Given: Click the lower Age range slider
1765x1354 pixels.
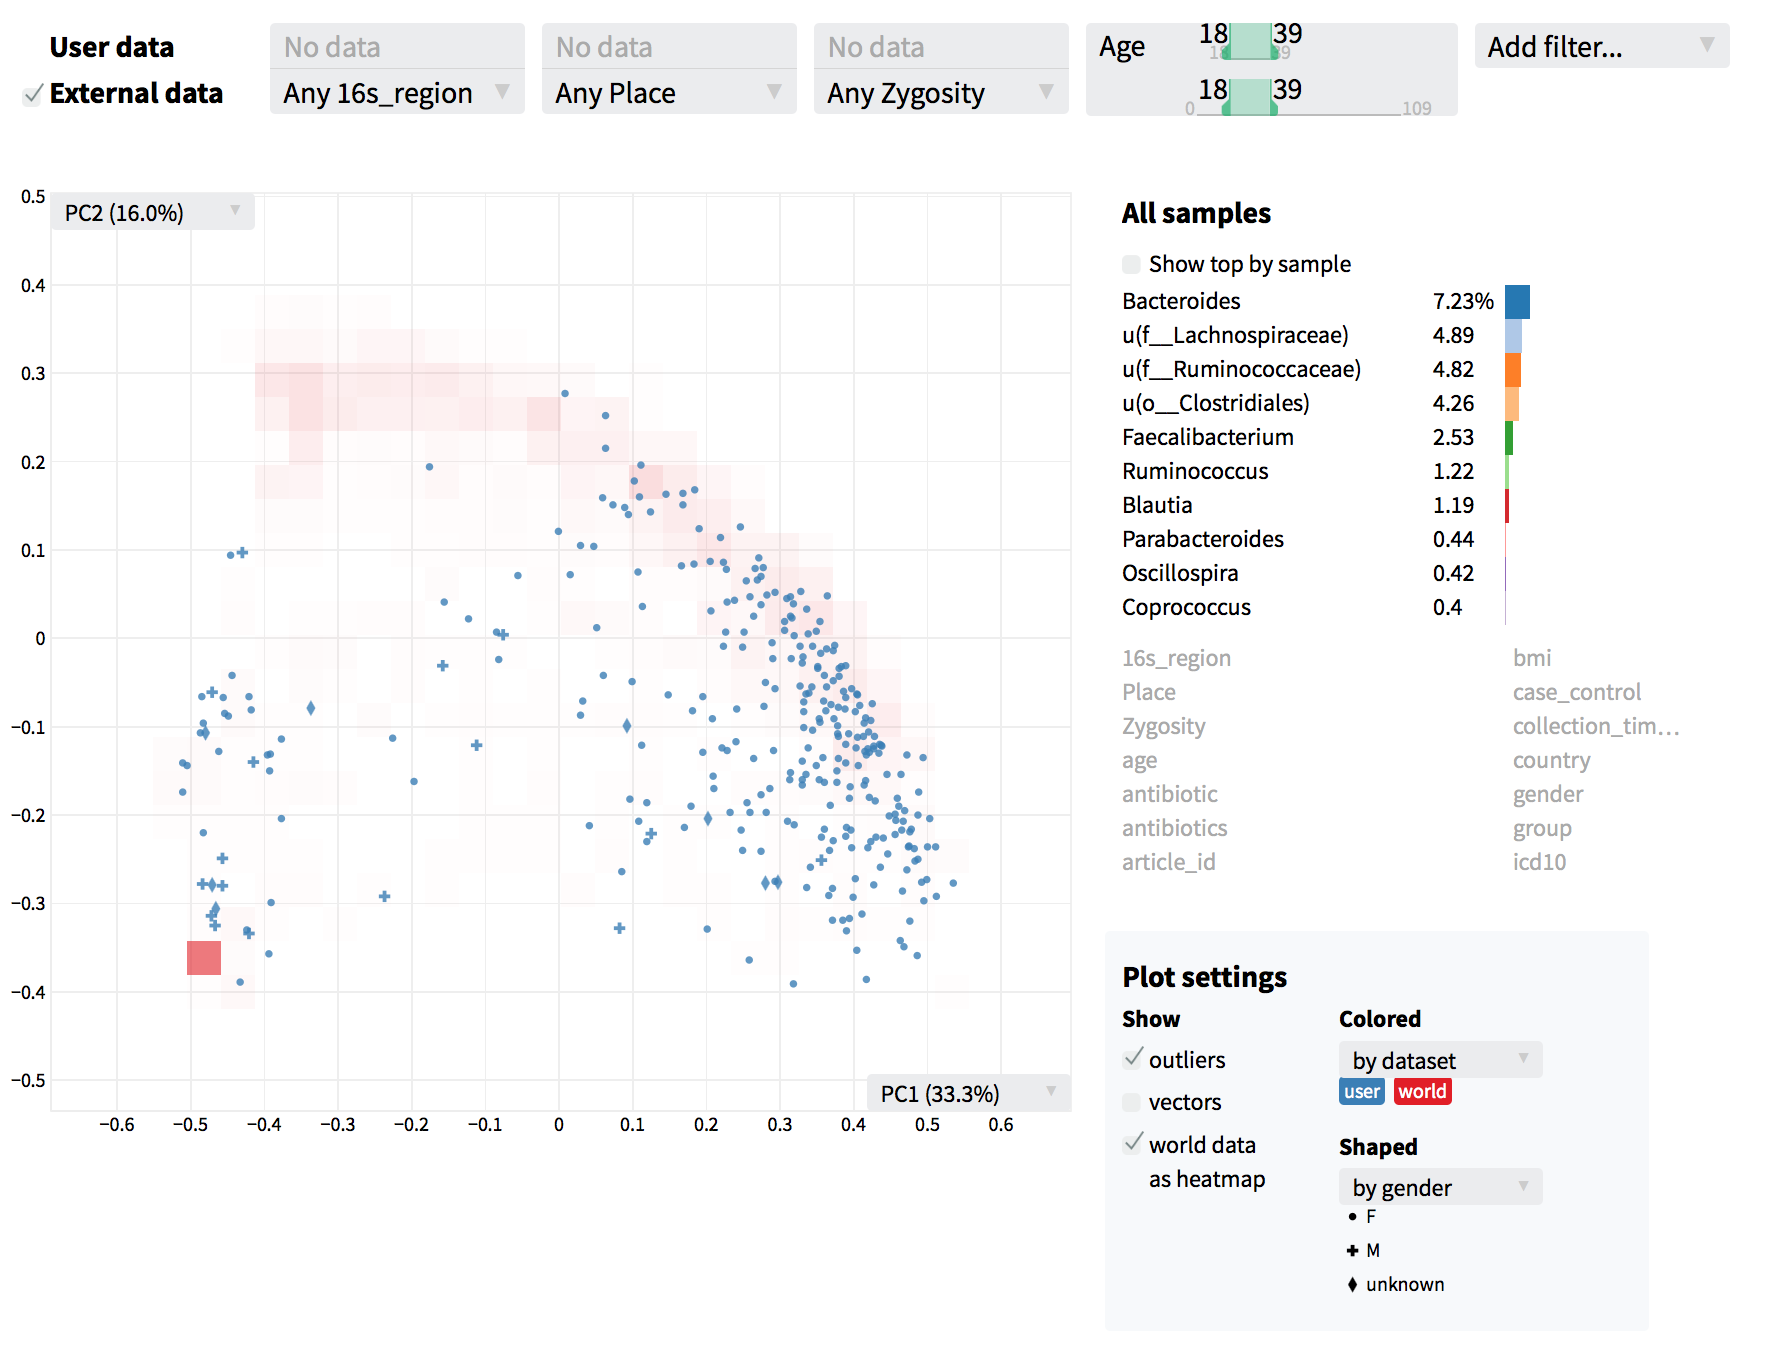Looking at the screenshot, I should 1249,98.
